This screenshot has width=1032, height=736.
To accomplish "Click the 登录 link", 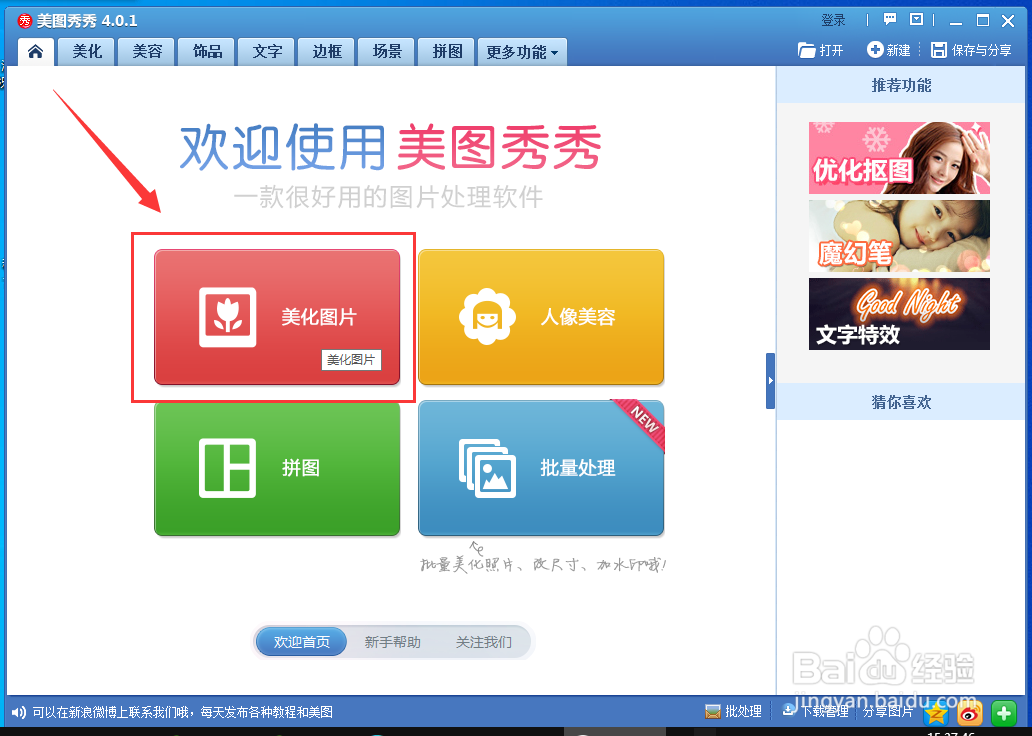I will pyautogui.click(x=833, y=20).
